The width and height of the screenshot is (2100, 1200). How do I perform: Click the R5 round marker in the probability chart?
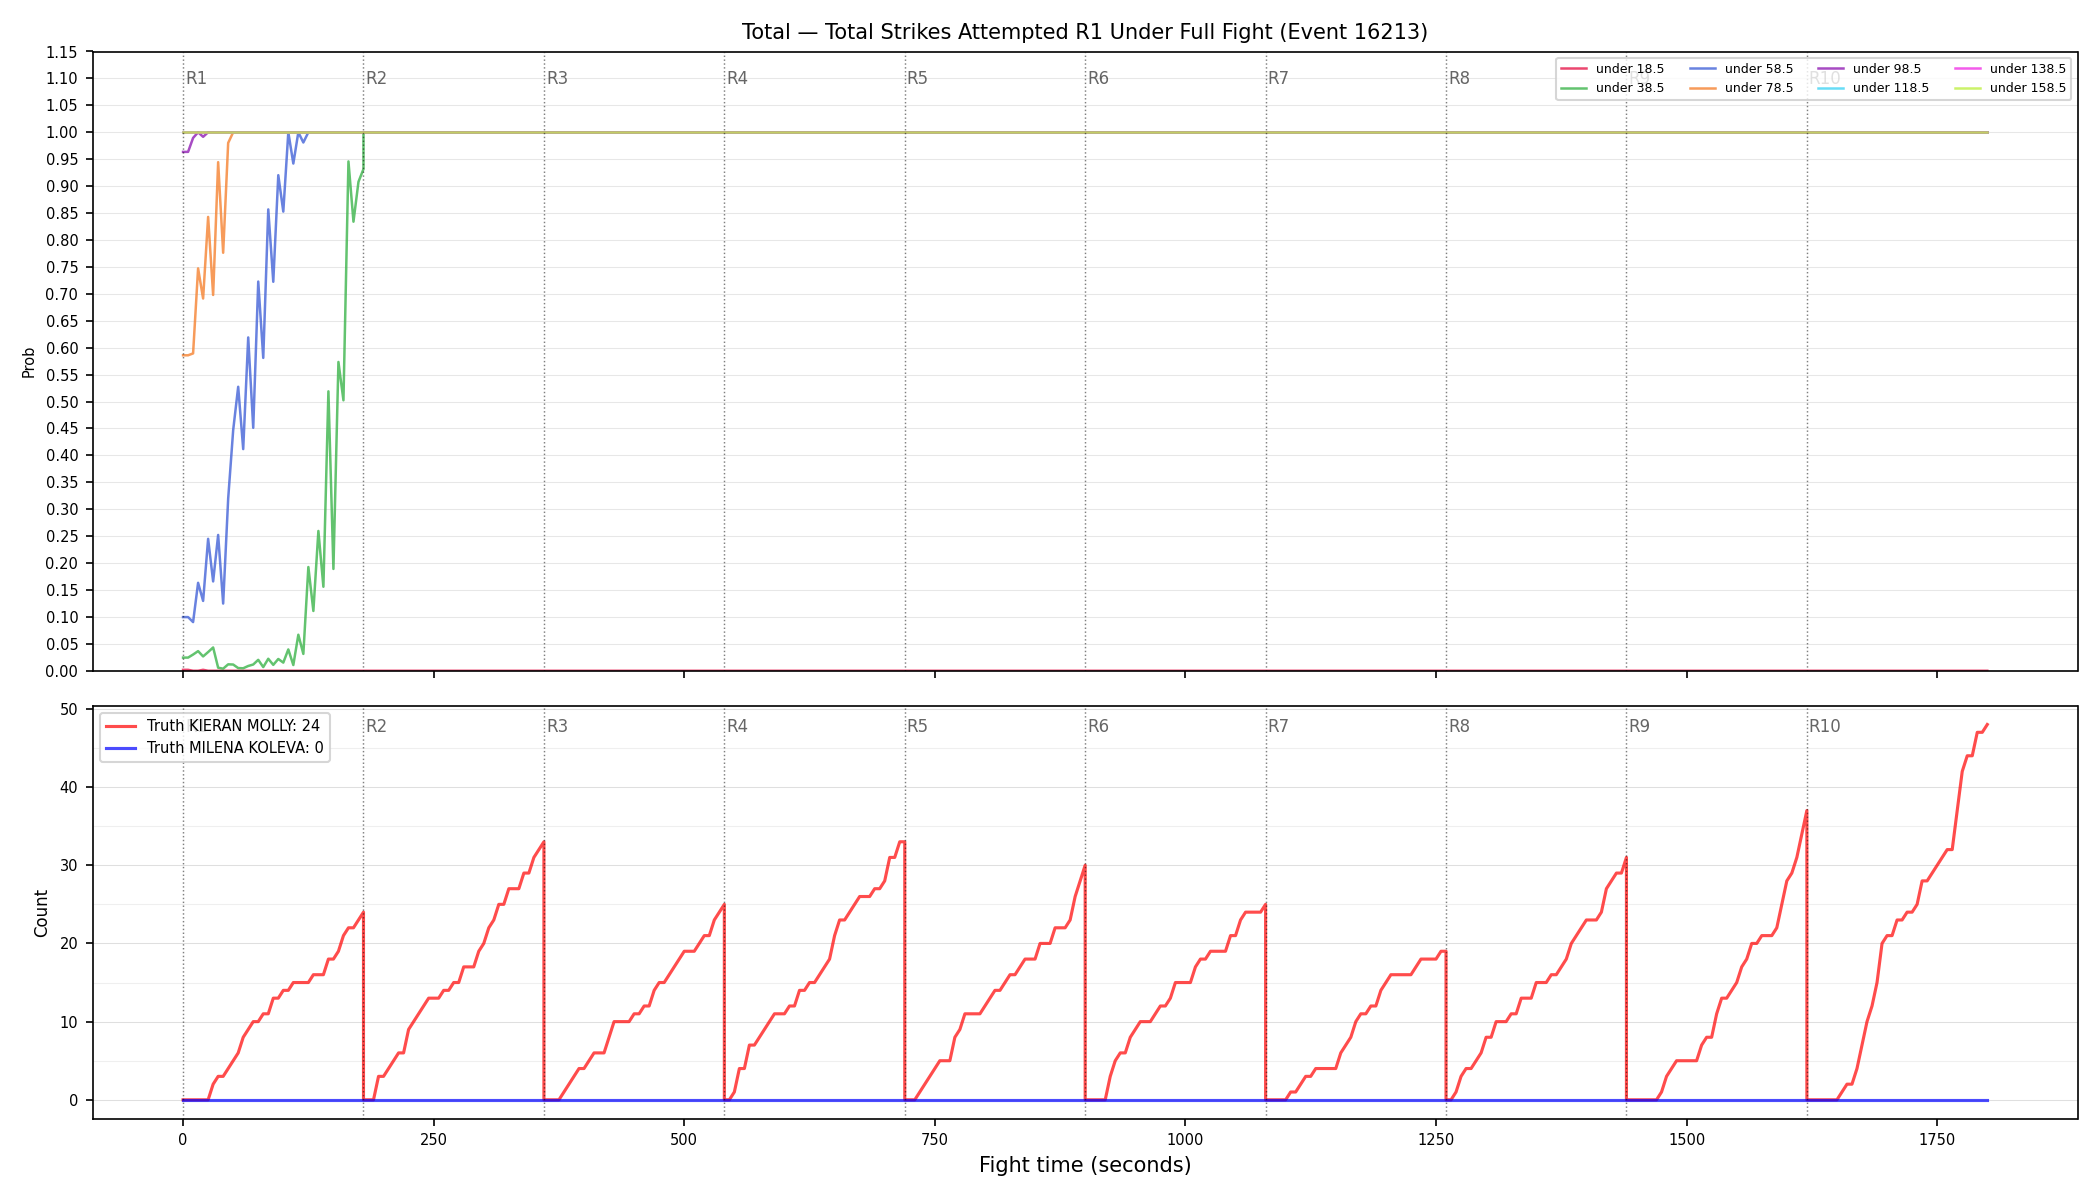click(918, 78)
